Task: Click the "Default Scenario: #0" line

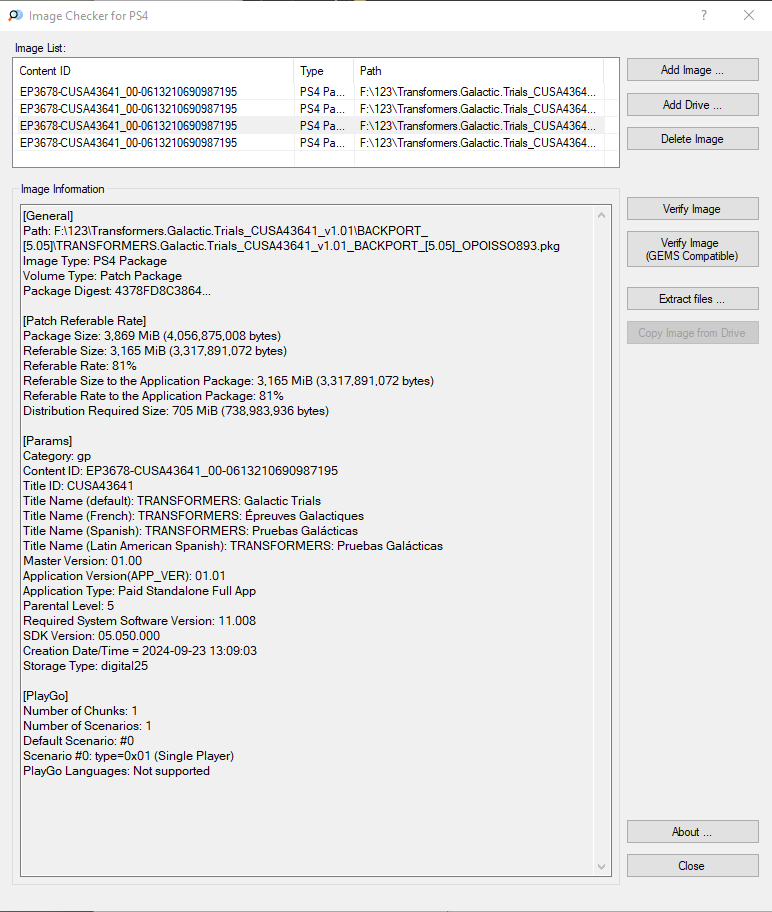Action: (79, 741)
